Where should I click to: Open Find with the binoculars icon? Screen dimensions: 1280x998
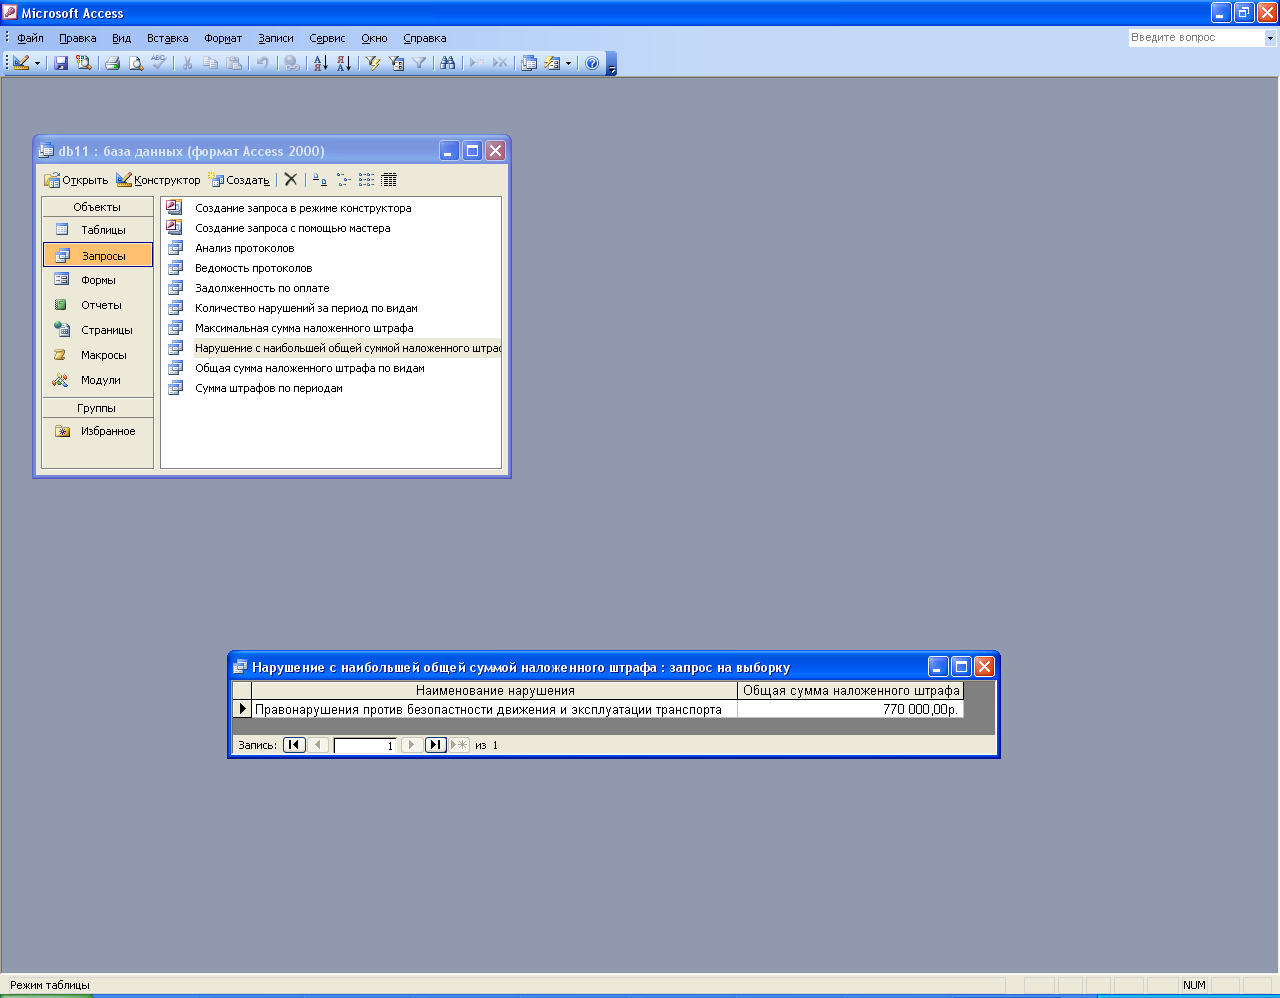(447, 63)
